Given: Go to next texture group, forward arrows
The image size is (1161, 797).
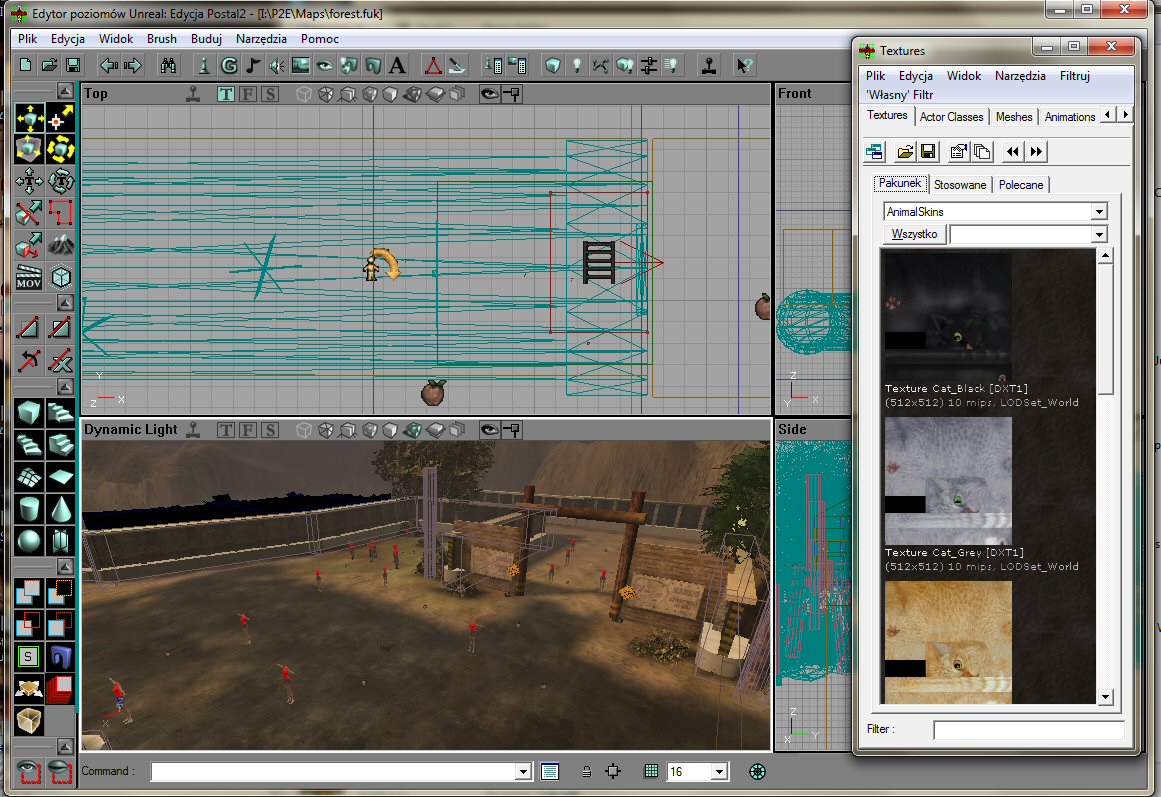Looking at the screenshot, I should [x=1036, y=152].
